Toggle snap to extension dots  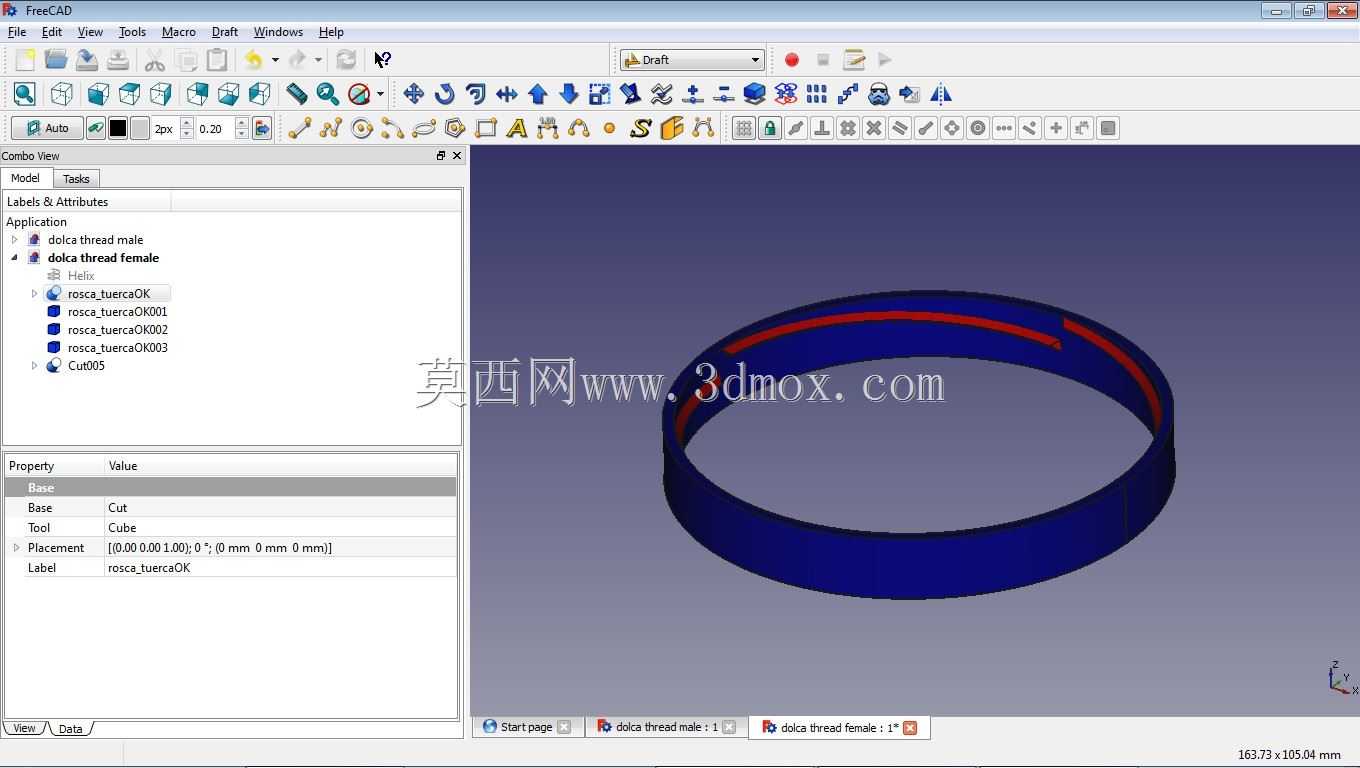pyautogui.click(x=1003, y=128)
